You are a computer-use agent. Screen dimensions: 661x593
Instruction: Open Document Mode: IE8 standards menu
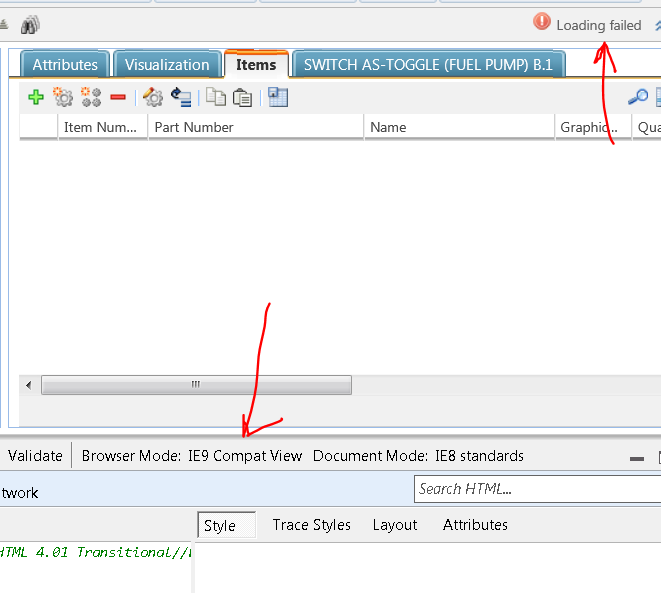pyautogui.click(x=418, y=456)
